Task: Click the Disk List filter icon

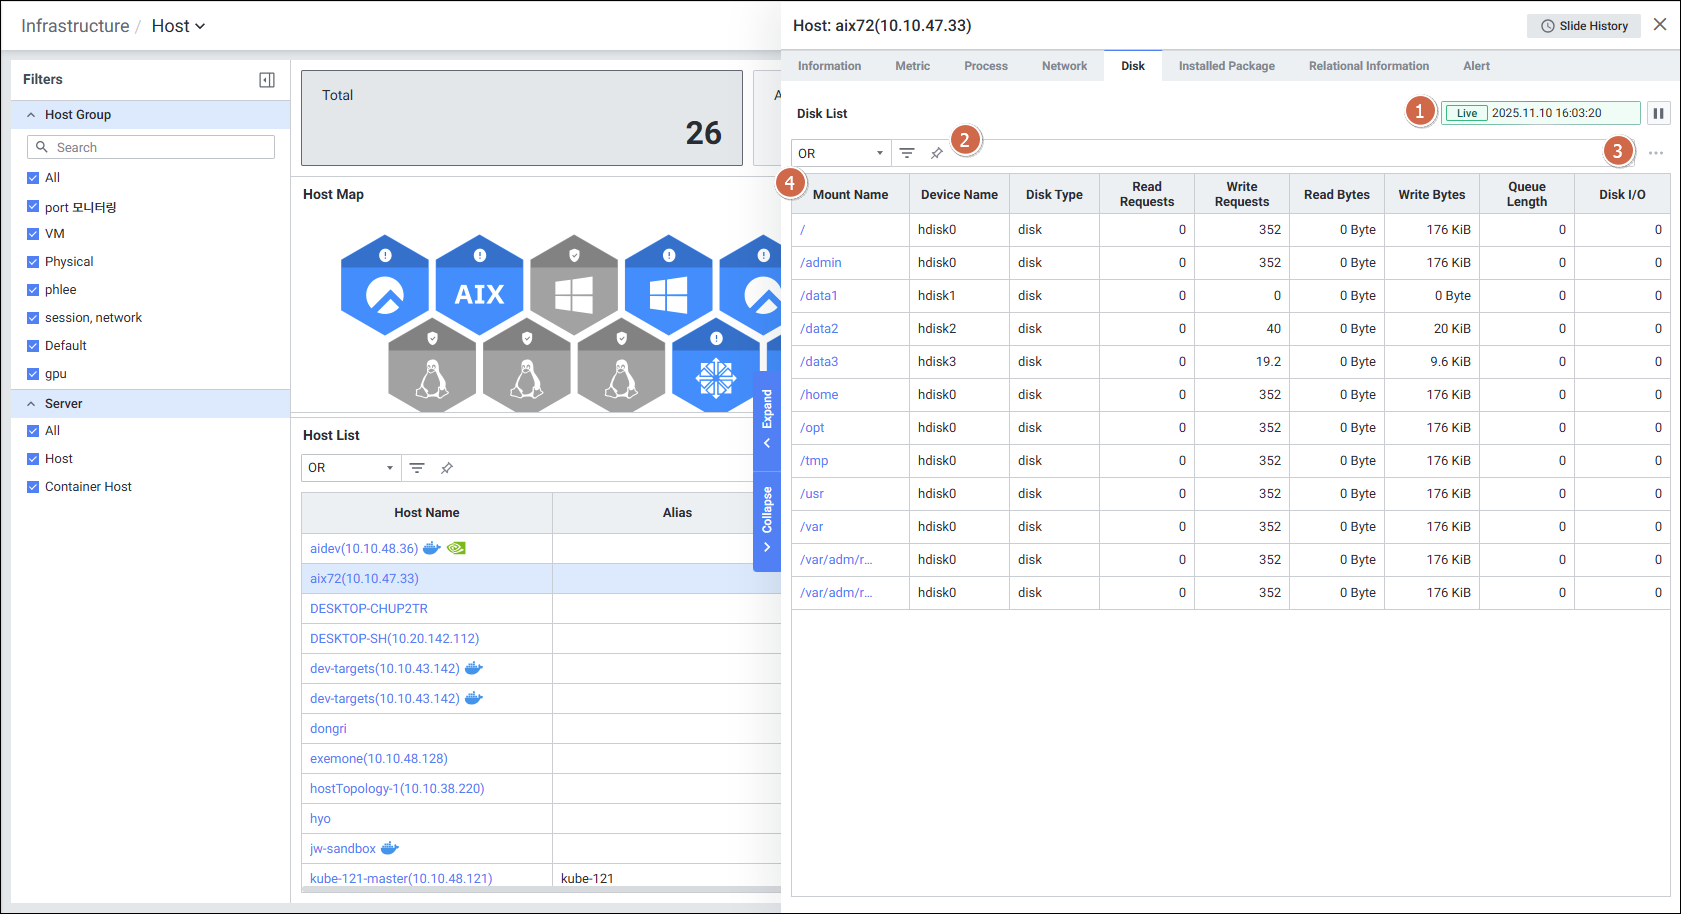Action: (907, 153)
